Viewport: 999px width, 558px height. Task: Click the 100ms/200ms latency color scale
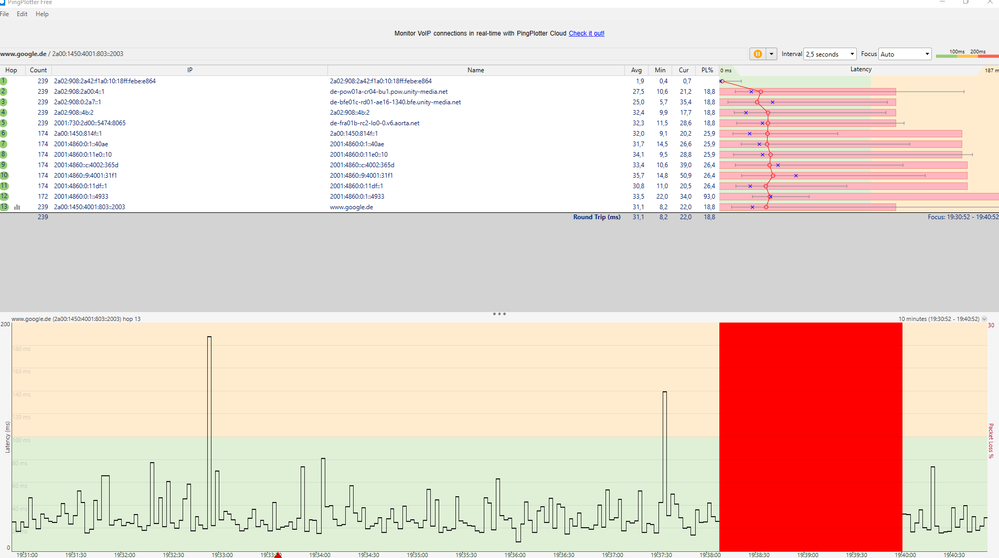967,54
